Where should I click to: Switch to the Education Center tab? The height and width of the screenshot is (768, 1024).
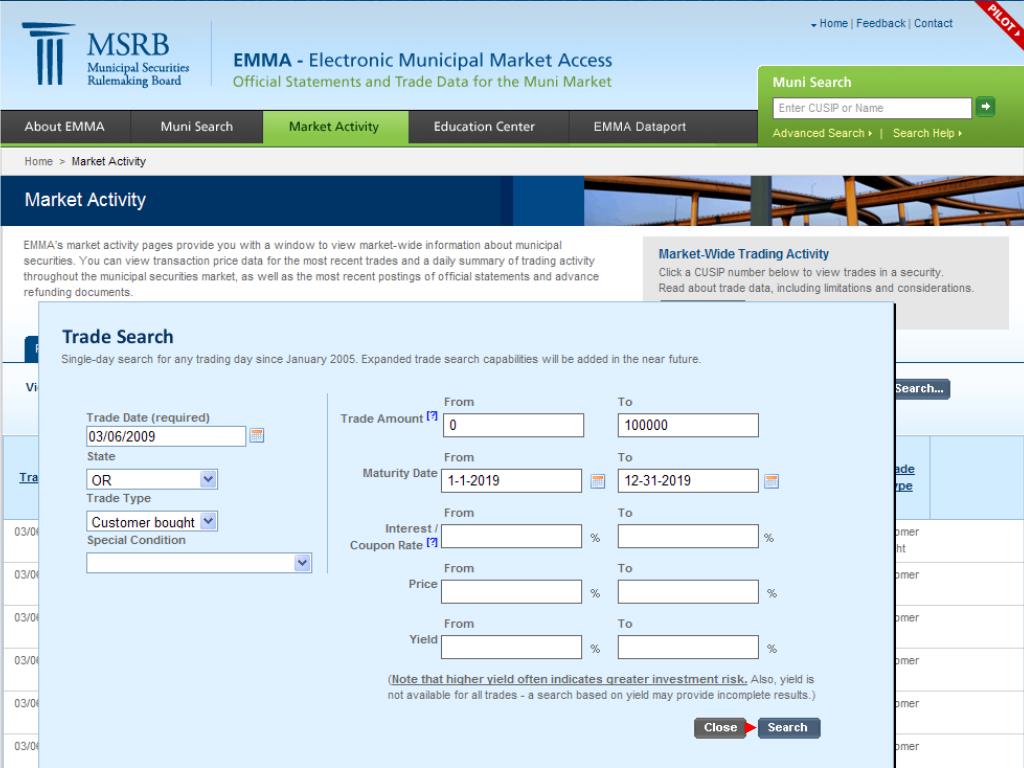(x=484, y=127)
